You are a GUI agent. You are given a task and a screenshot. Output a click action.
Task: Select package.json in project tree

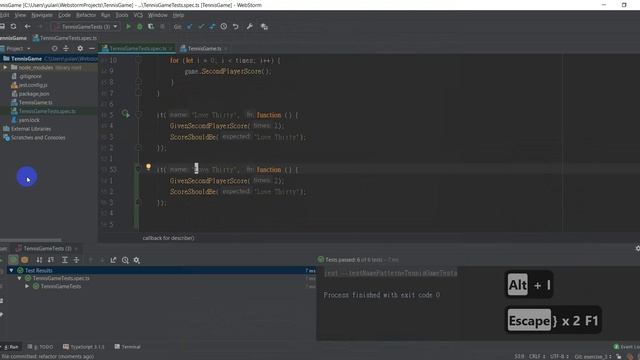click(x=34, y=93)
